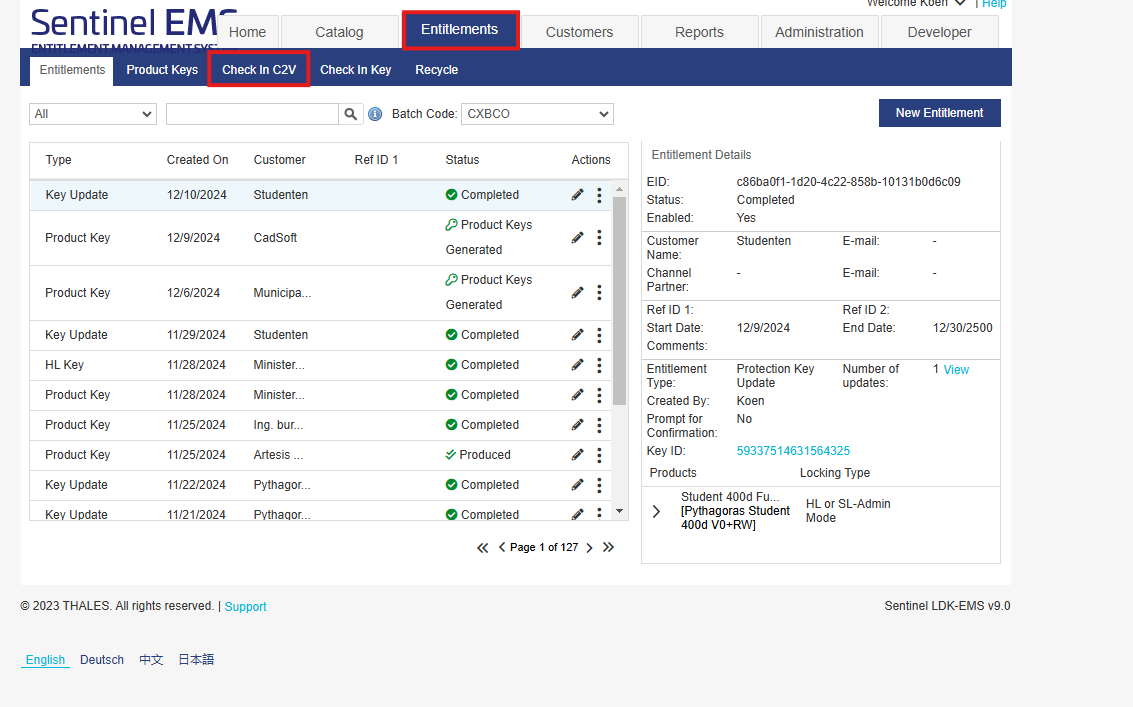Image resolution: width=1133 pixels, height=707 pixels.
Task: Click the Sentinel EMS logo
Action: [x=134, y=30]
